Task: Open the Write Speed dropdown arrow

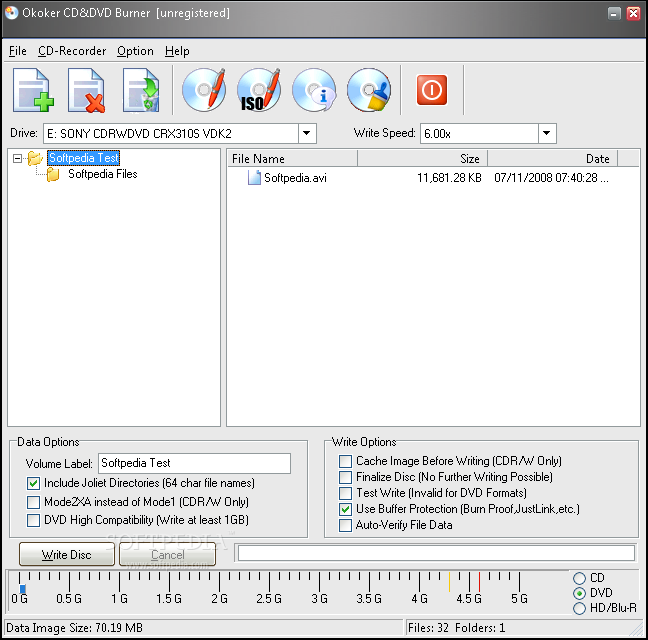Action: click(547, 133)
